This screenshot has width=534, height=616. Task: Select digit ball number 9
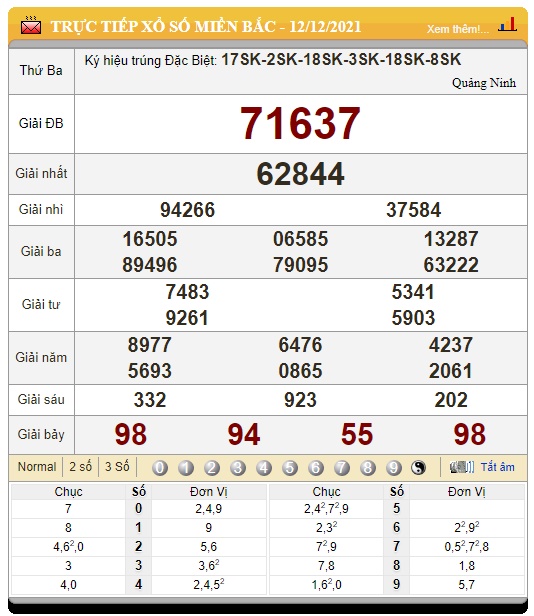coord(393,468)
